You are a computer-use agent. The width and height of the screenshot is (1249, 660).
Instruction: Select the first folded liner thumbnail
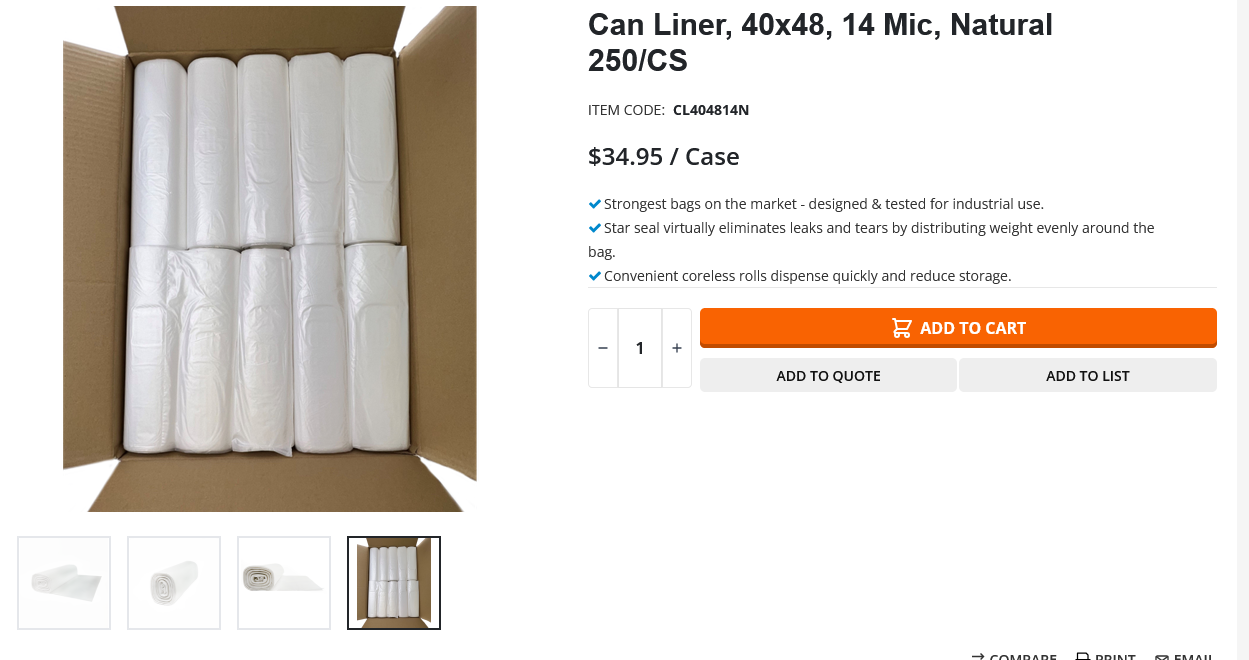coord(64,583)
